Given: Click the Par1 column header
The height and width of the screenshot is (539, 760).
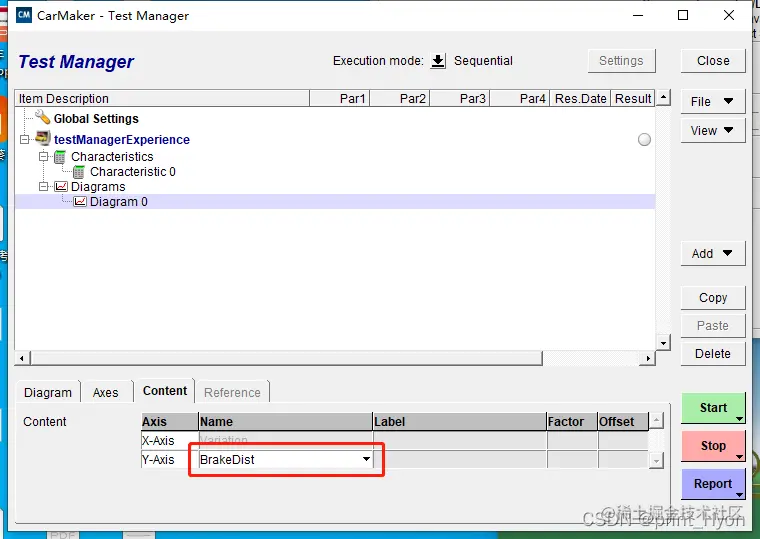Looking at the screenshot, I should (x=340, y=98).
